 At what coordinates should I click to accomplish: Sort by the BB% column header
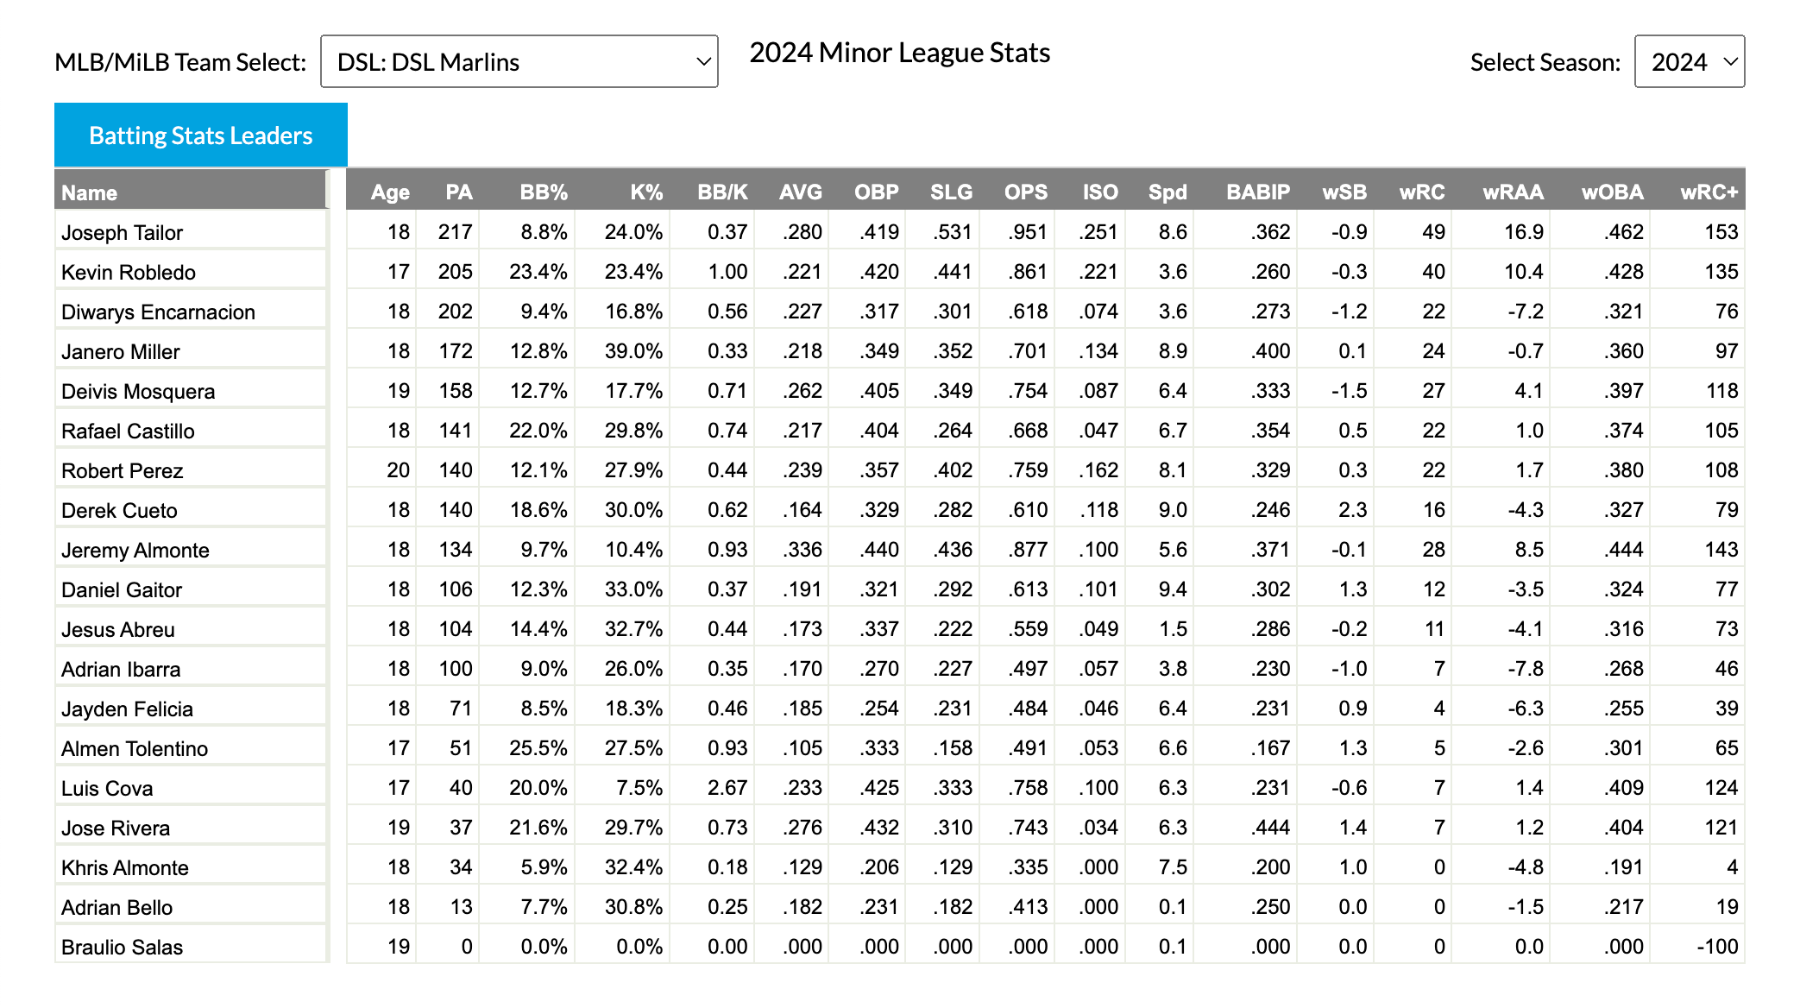[544, 192]
